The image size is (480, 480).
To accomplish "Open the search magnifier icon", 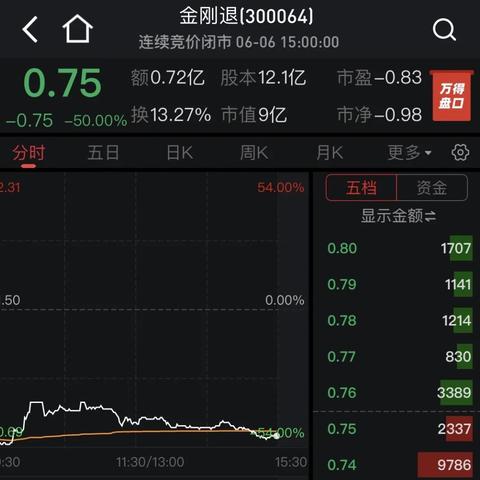I will coord(444,30).
